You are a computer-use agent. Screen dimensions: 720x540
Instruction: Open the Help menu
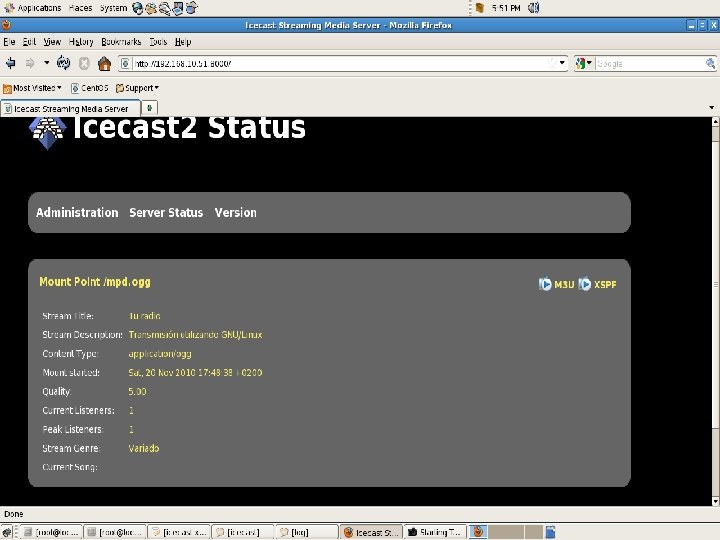(x=183, y=42)
